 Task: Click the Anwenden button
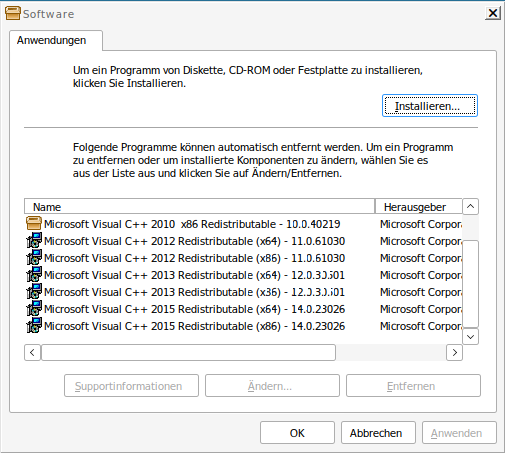coord(459,433)
